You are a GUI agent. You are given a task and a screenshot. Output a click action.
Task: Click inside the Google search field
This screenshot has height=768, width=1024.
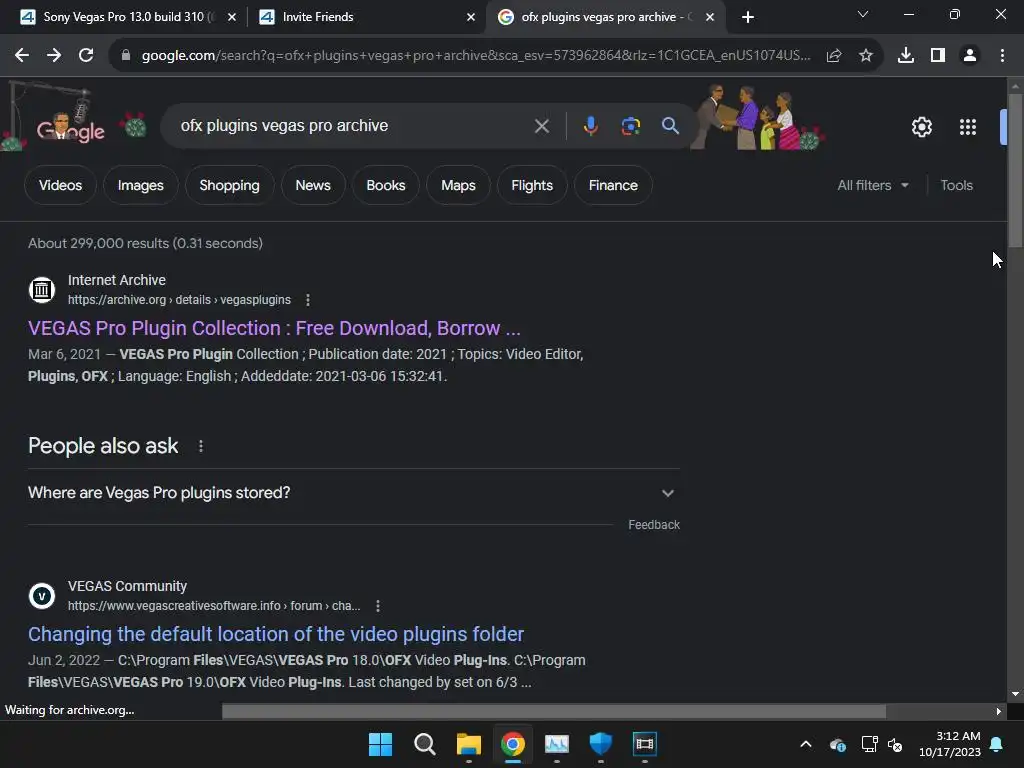click(353, 125)
